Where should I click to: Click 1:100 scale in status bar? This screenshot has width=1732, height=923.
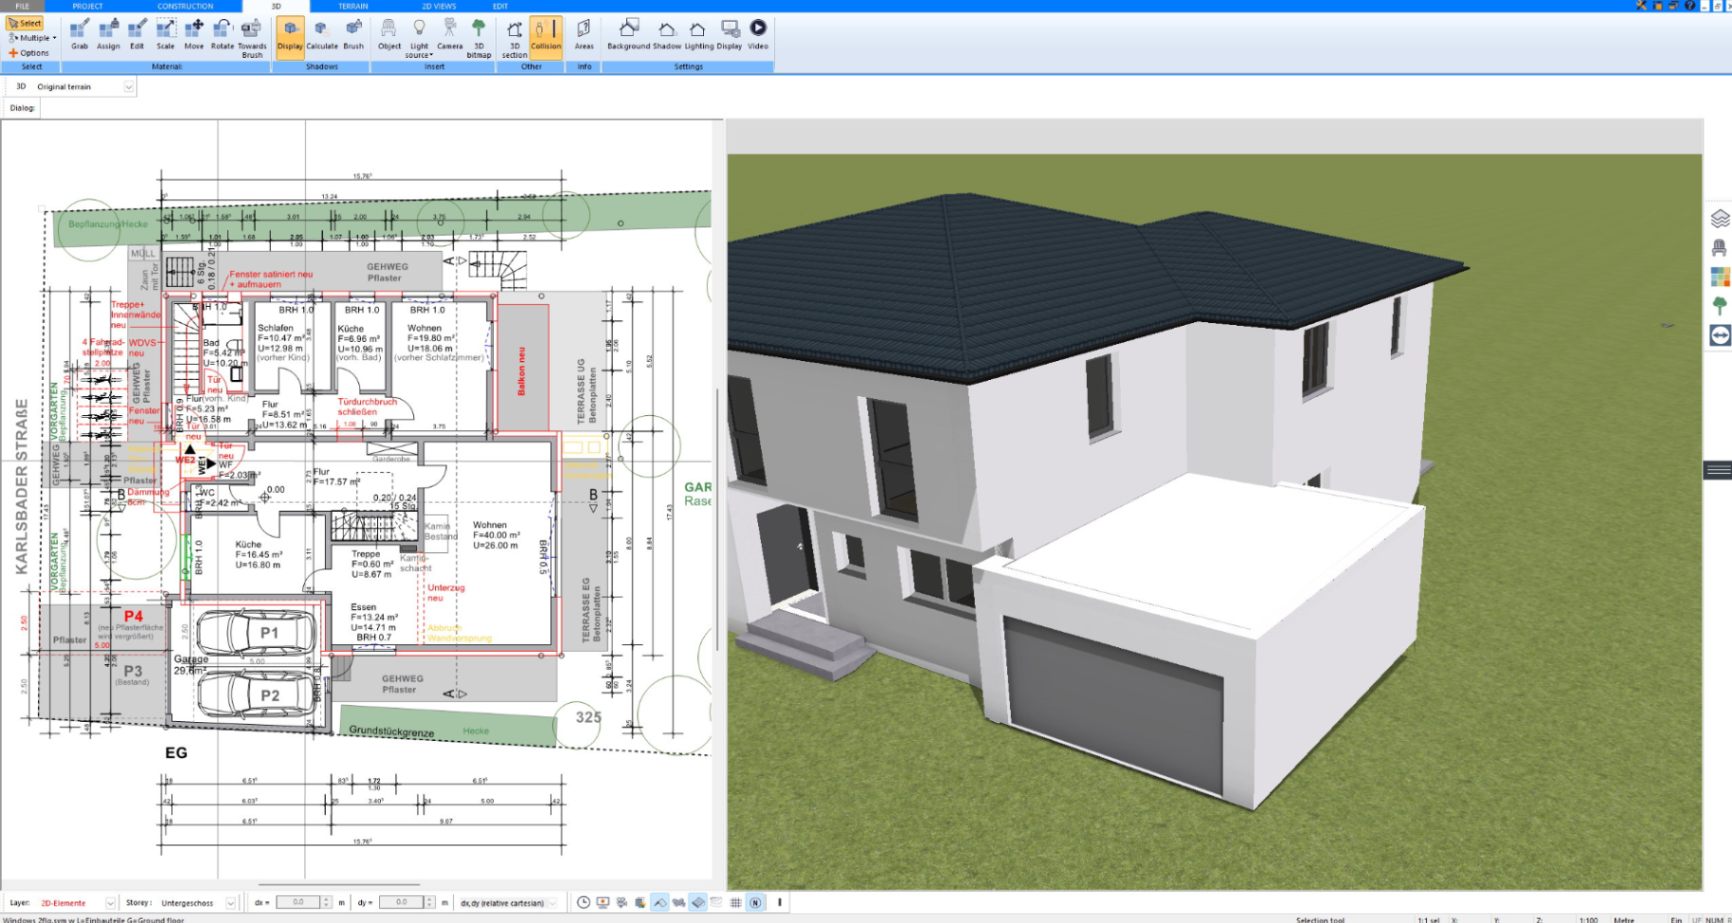tap(1588, 919)
